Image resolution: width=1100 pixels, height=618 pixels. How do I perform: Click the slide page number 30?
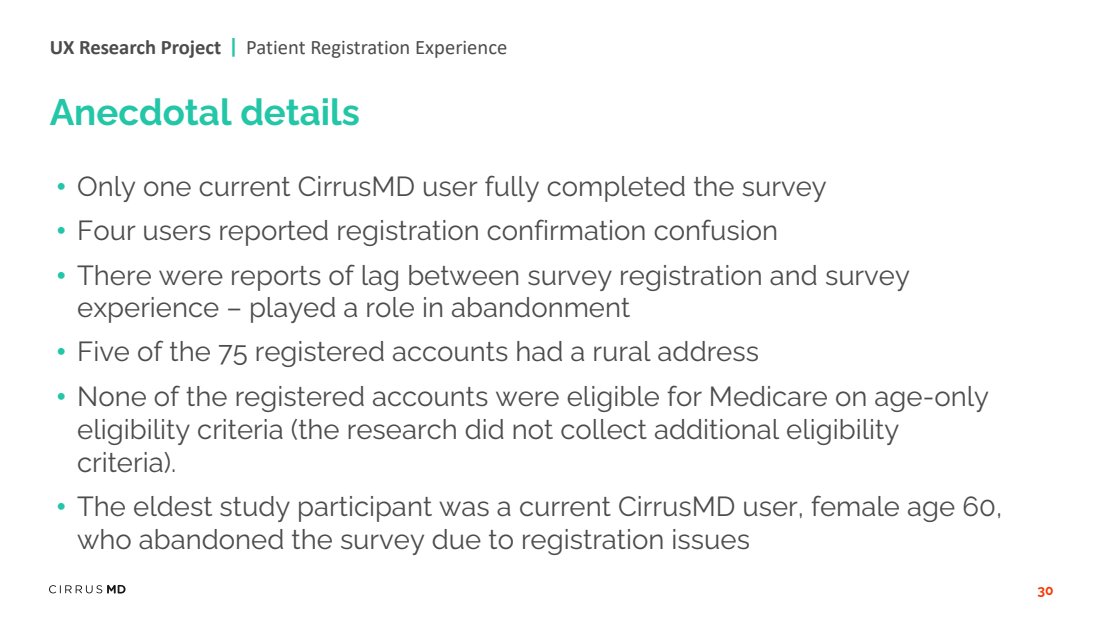point(1045,591)
